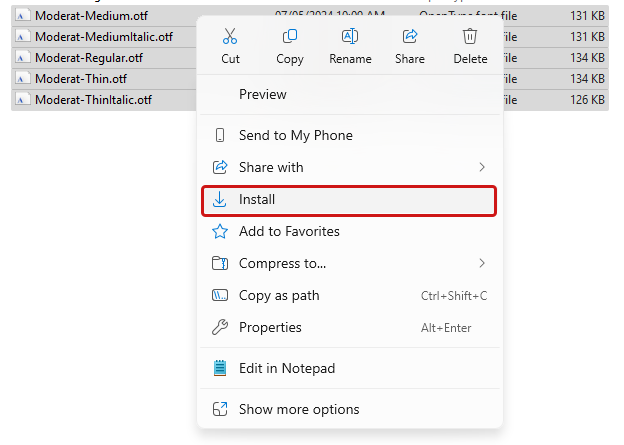624x445 pixels.
Task: Select Edit in Notepad
Action: click(350, 368)
